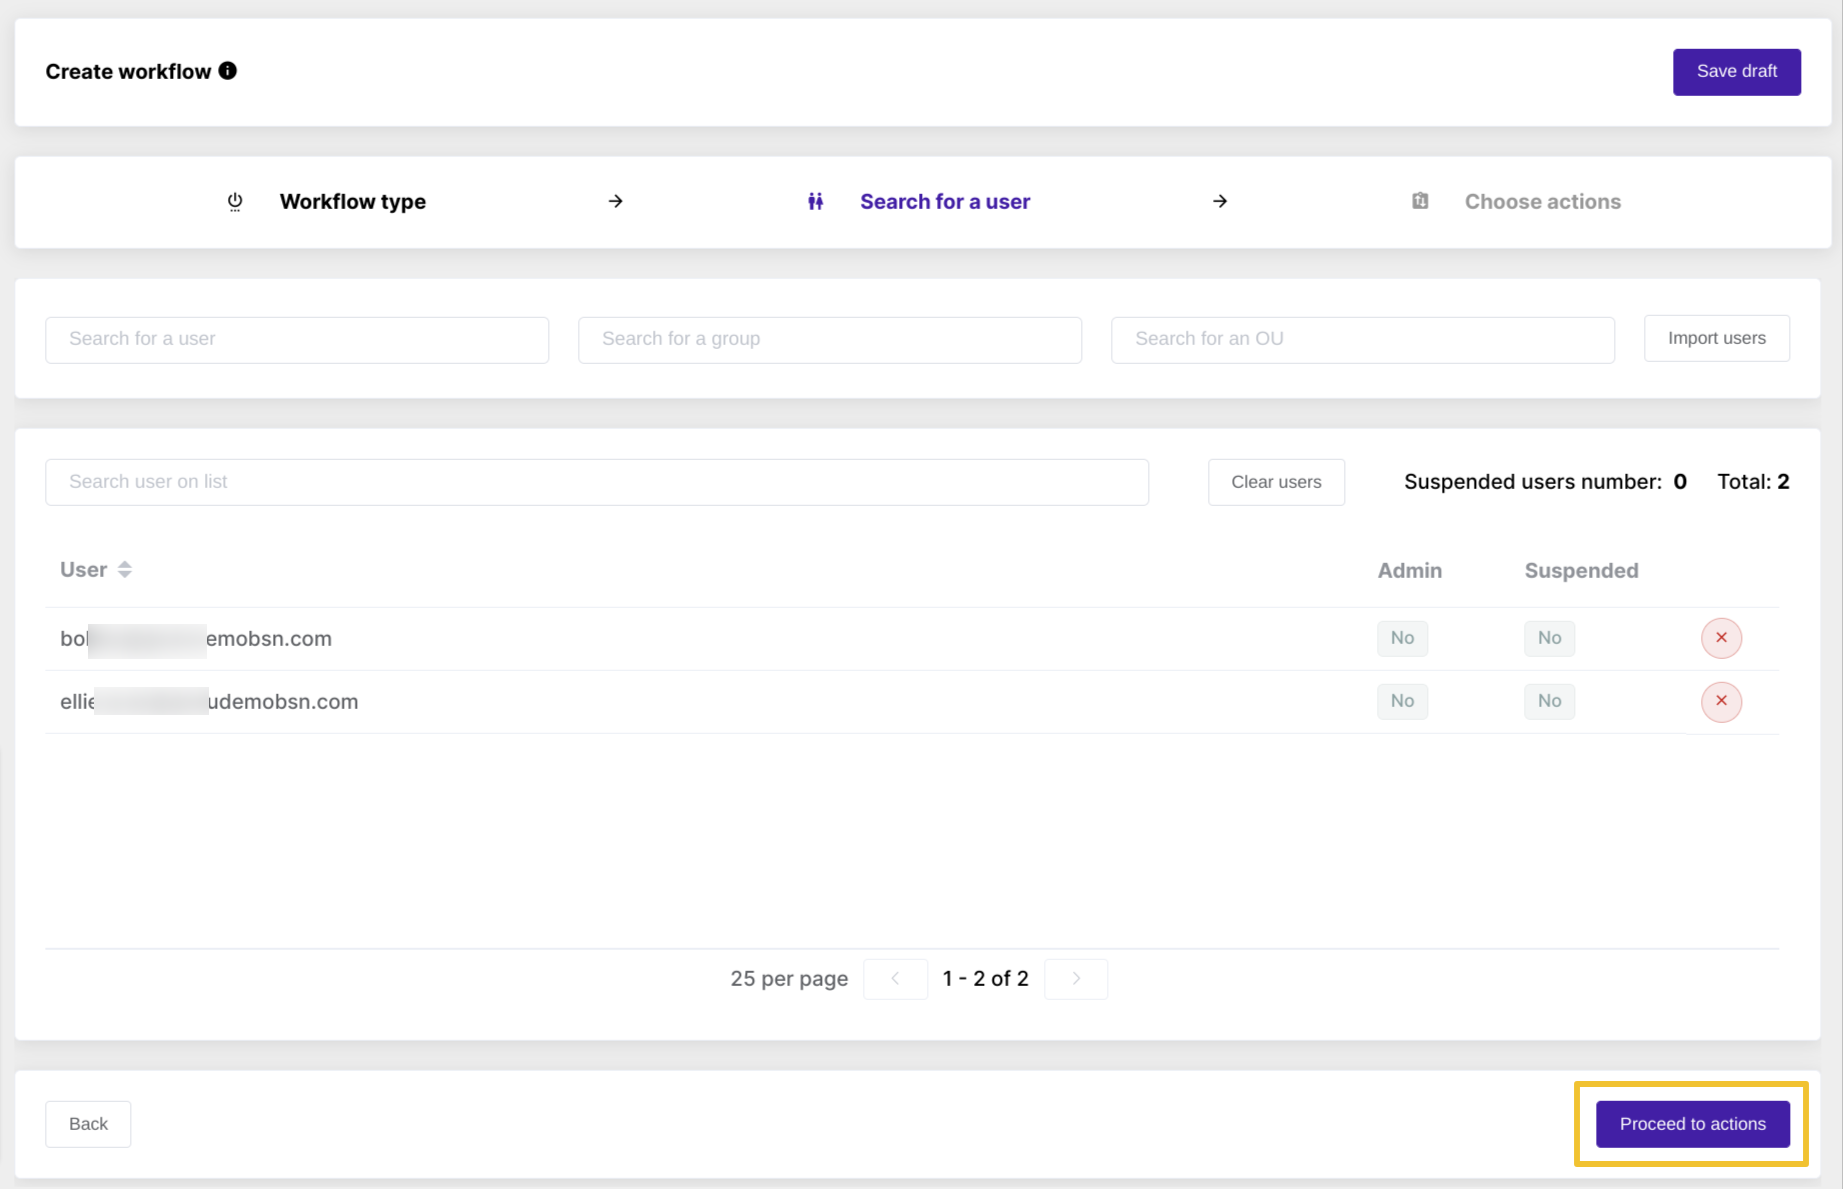Focus the Search user on list field
The width and height of the screenshot is (1843, 1189).
597,482
